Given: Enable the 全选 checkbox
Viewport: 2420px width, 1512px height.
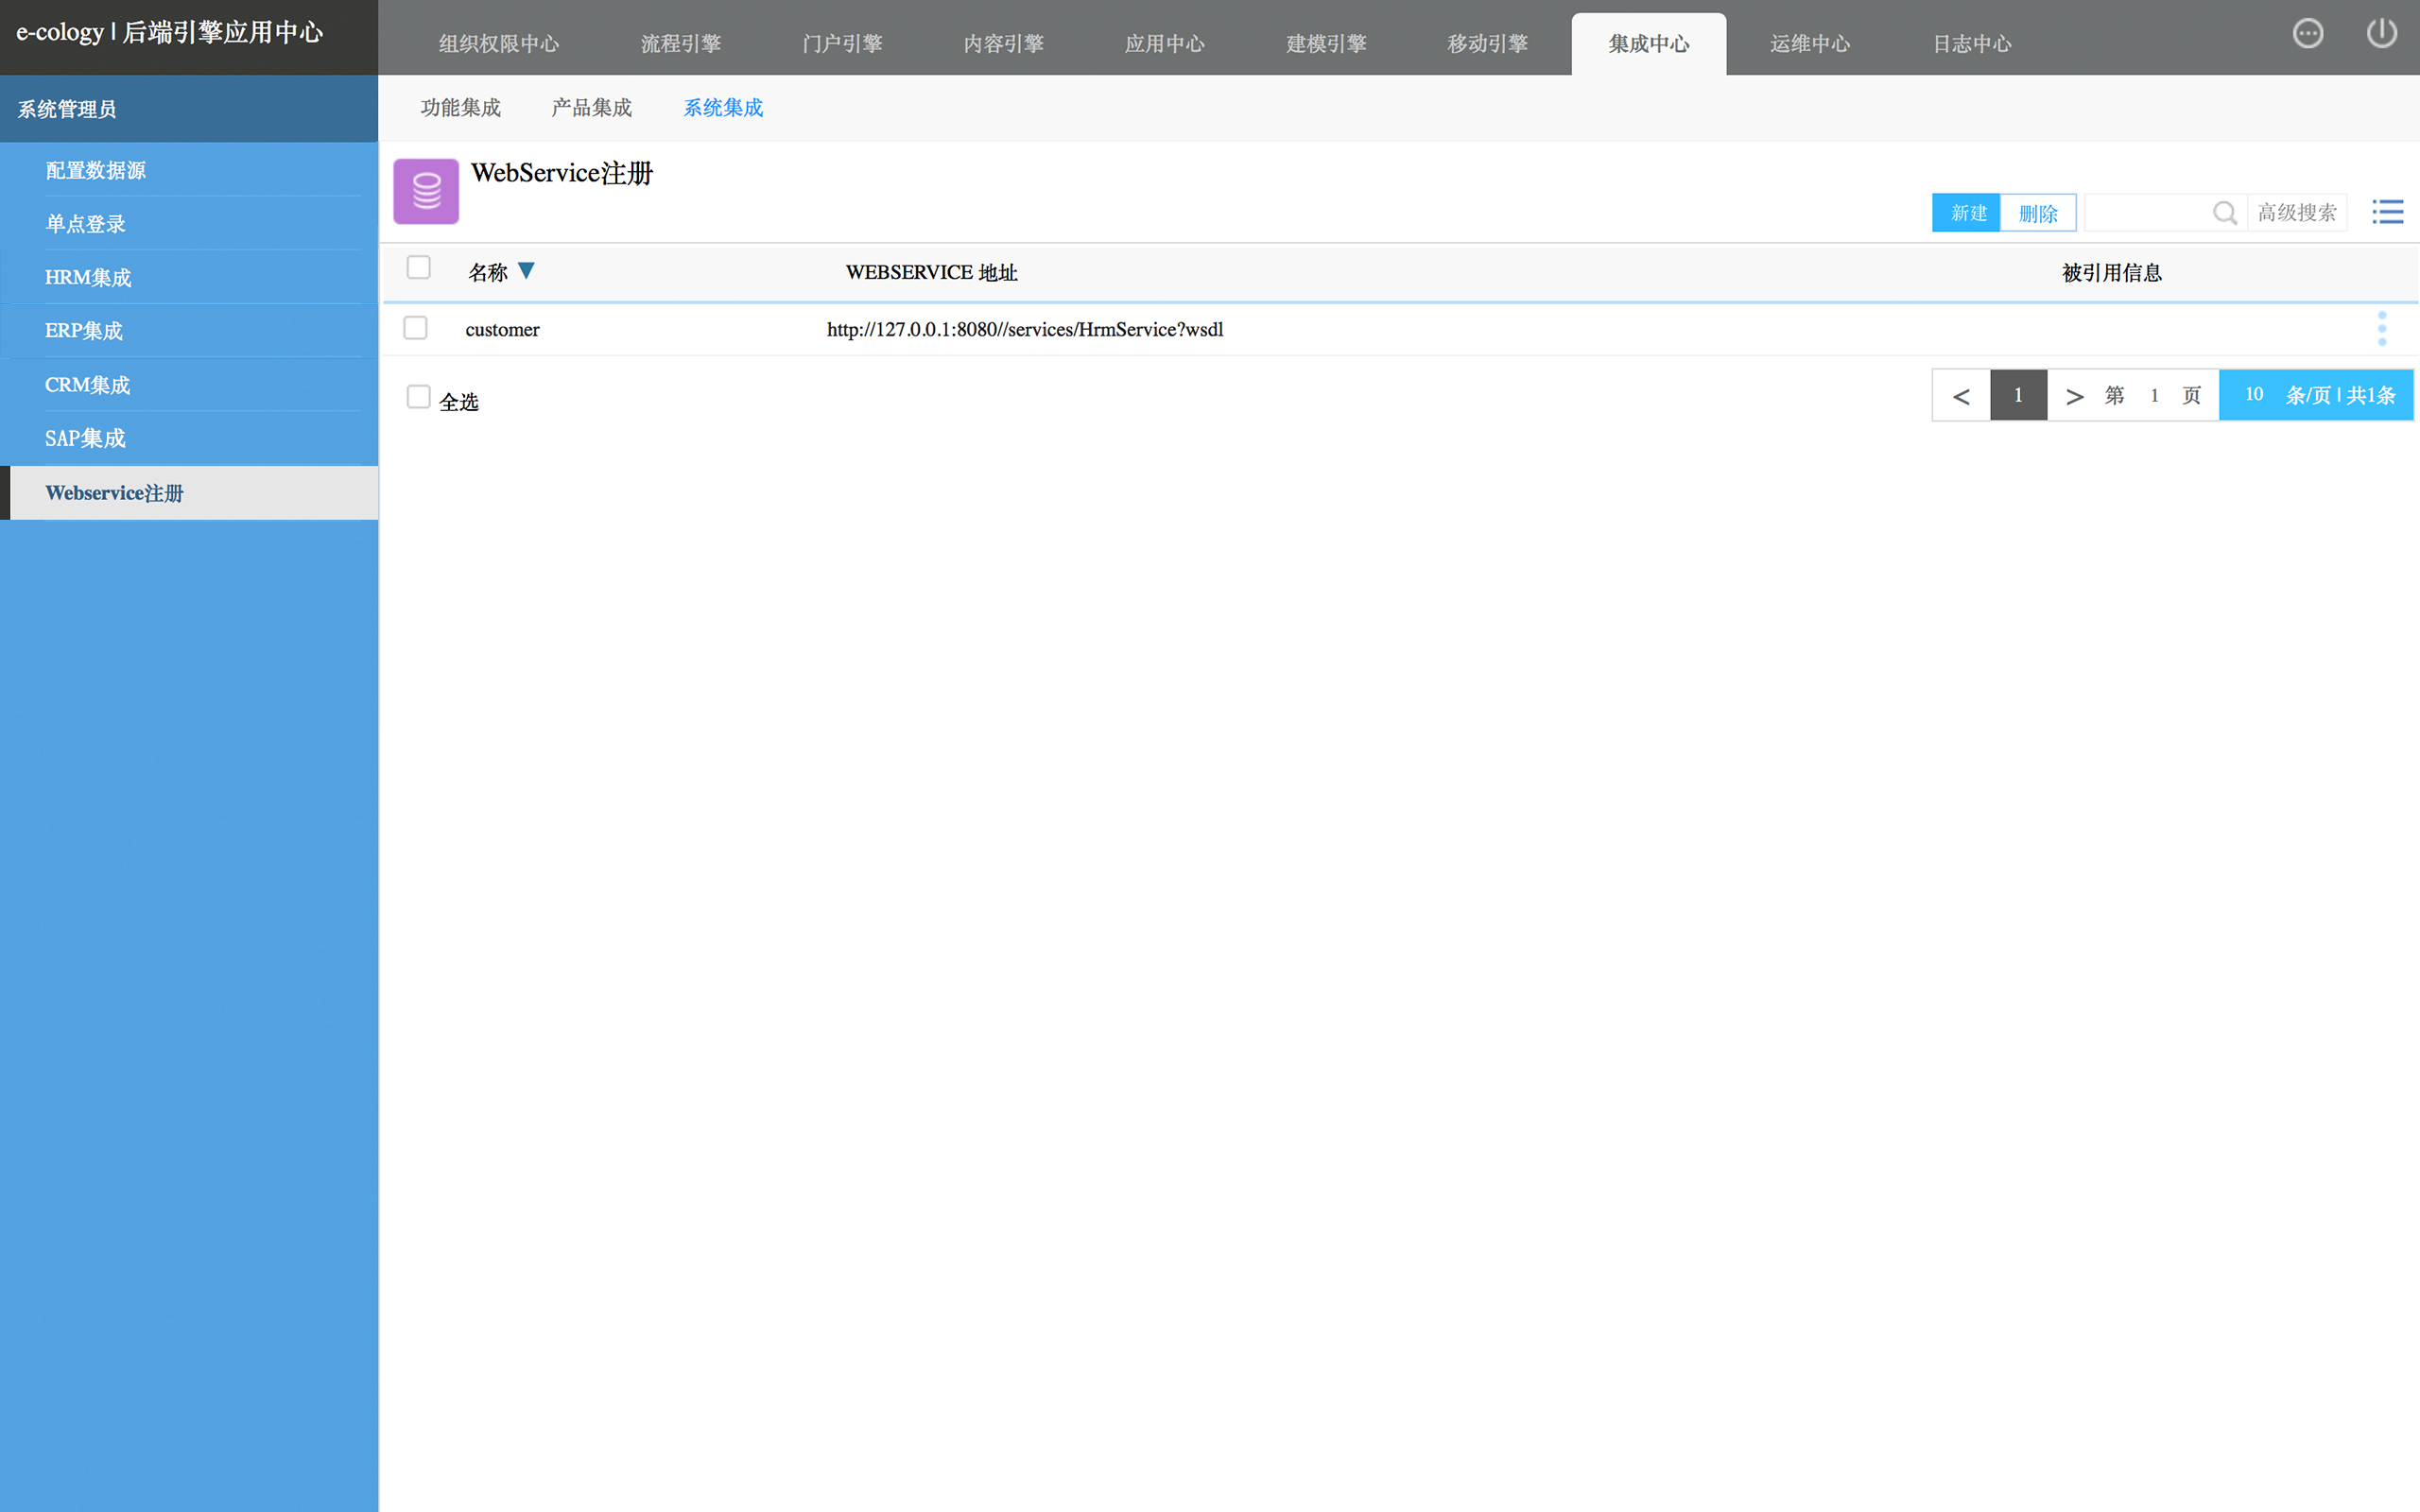Looking at the screenshot, I should point(419,398).
